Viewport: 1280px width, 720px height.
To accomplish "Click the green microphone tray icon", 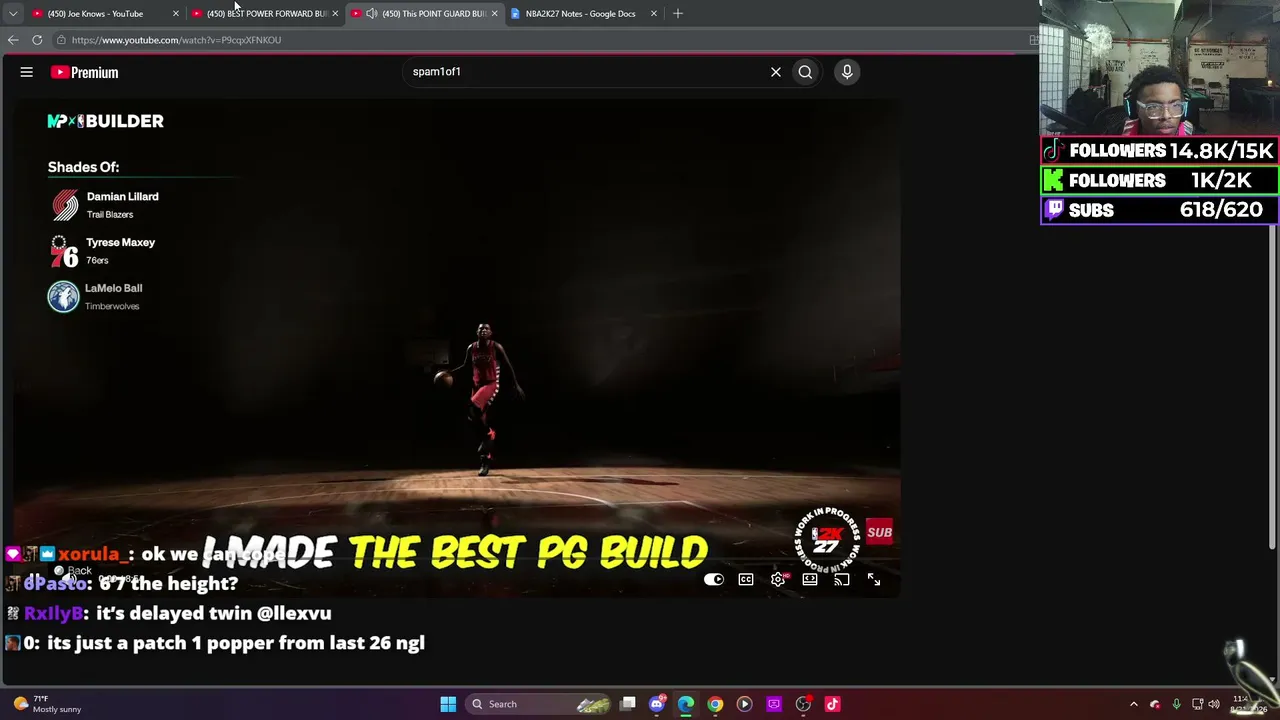I will 1176,704.
